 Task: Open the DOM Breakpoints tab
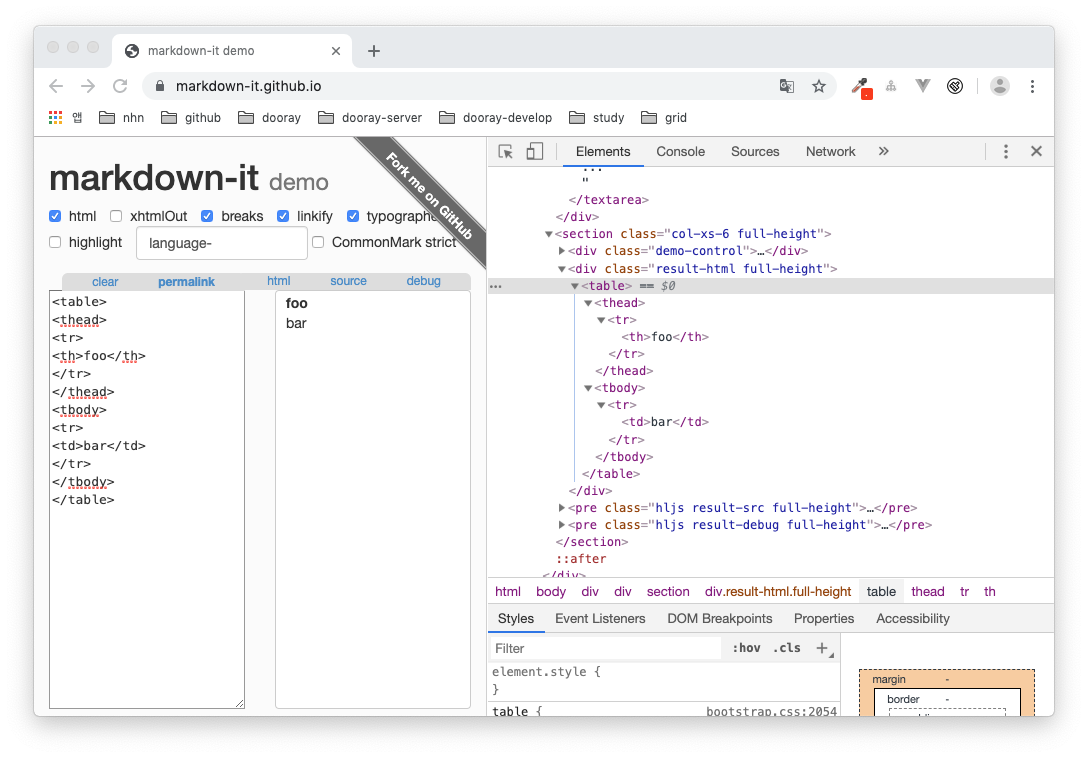coord(720,618)
